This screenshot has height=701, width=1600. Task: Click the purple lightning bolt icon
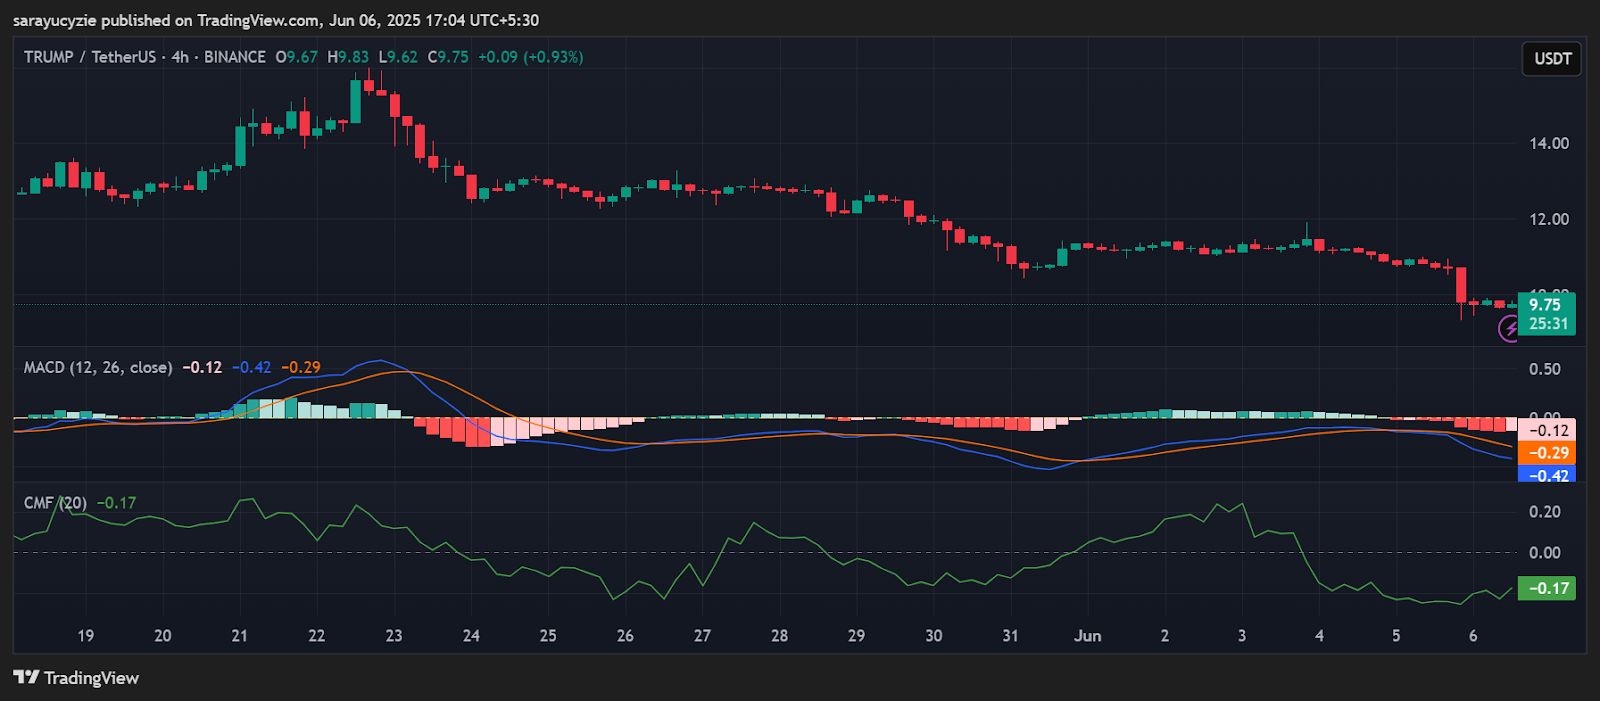coord(1509,329)
